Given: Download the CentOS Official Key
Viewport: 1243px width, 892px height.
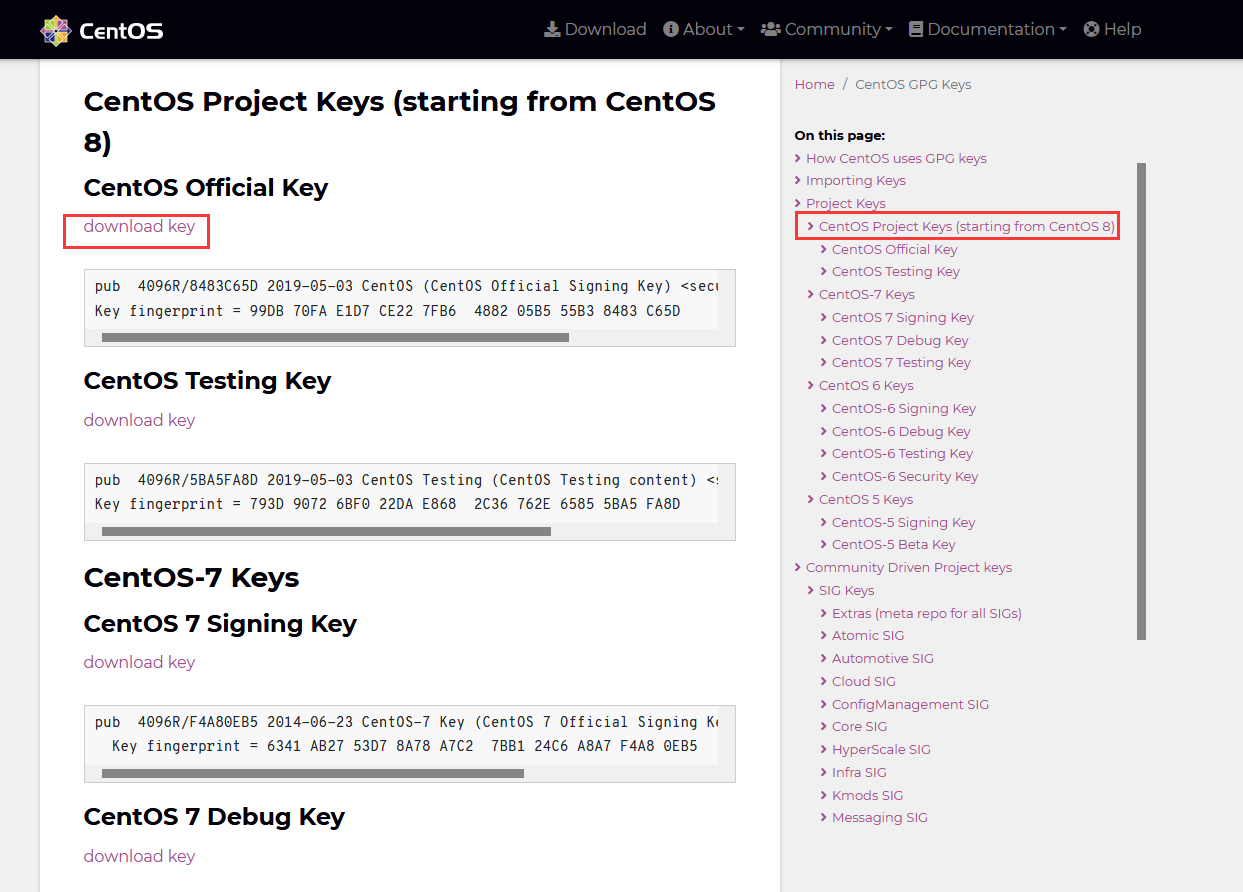Looking at the screenshot, I should [x=139, y=226].
